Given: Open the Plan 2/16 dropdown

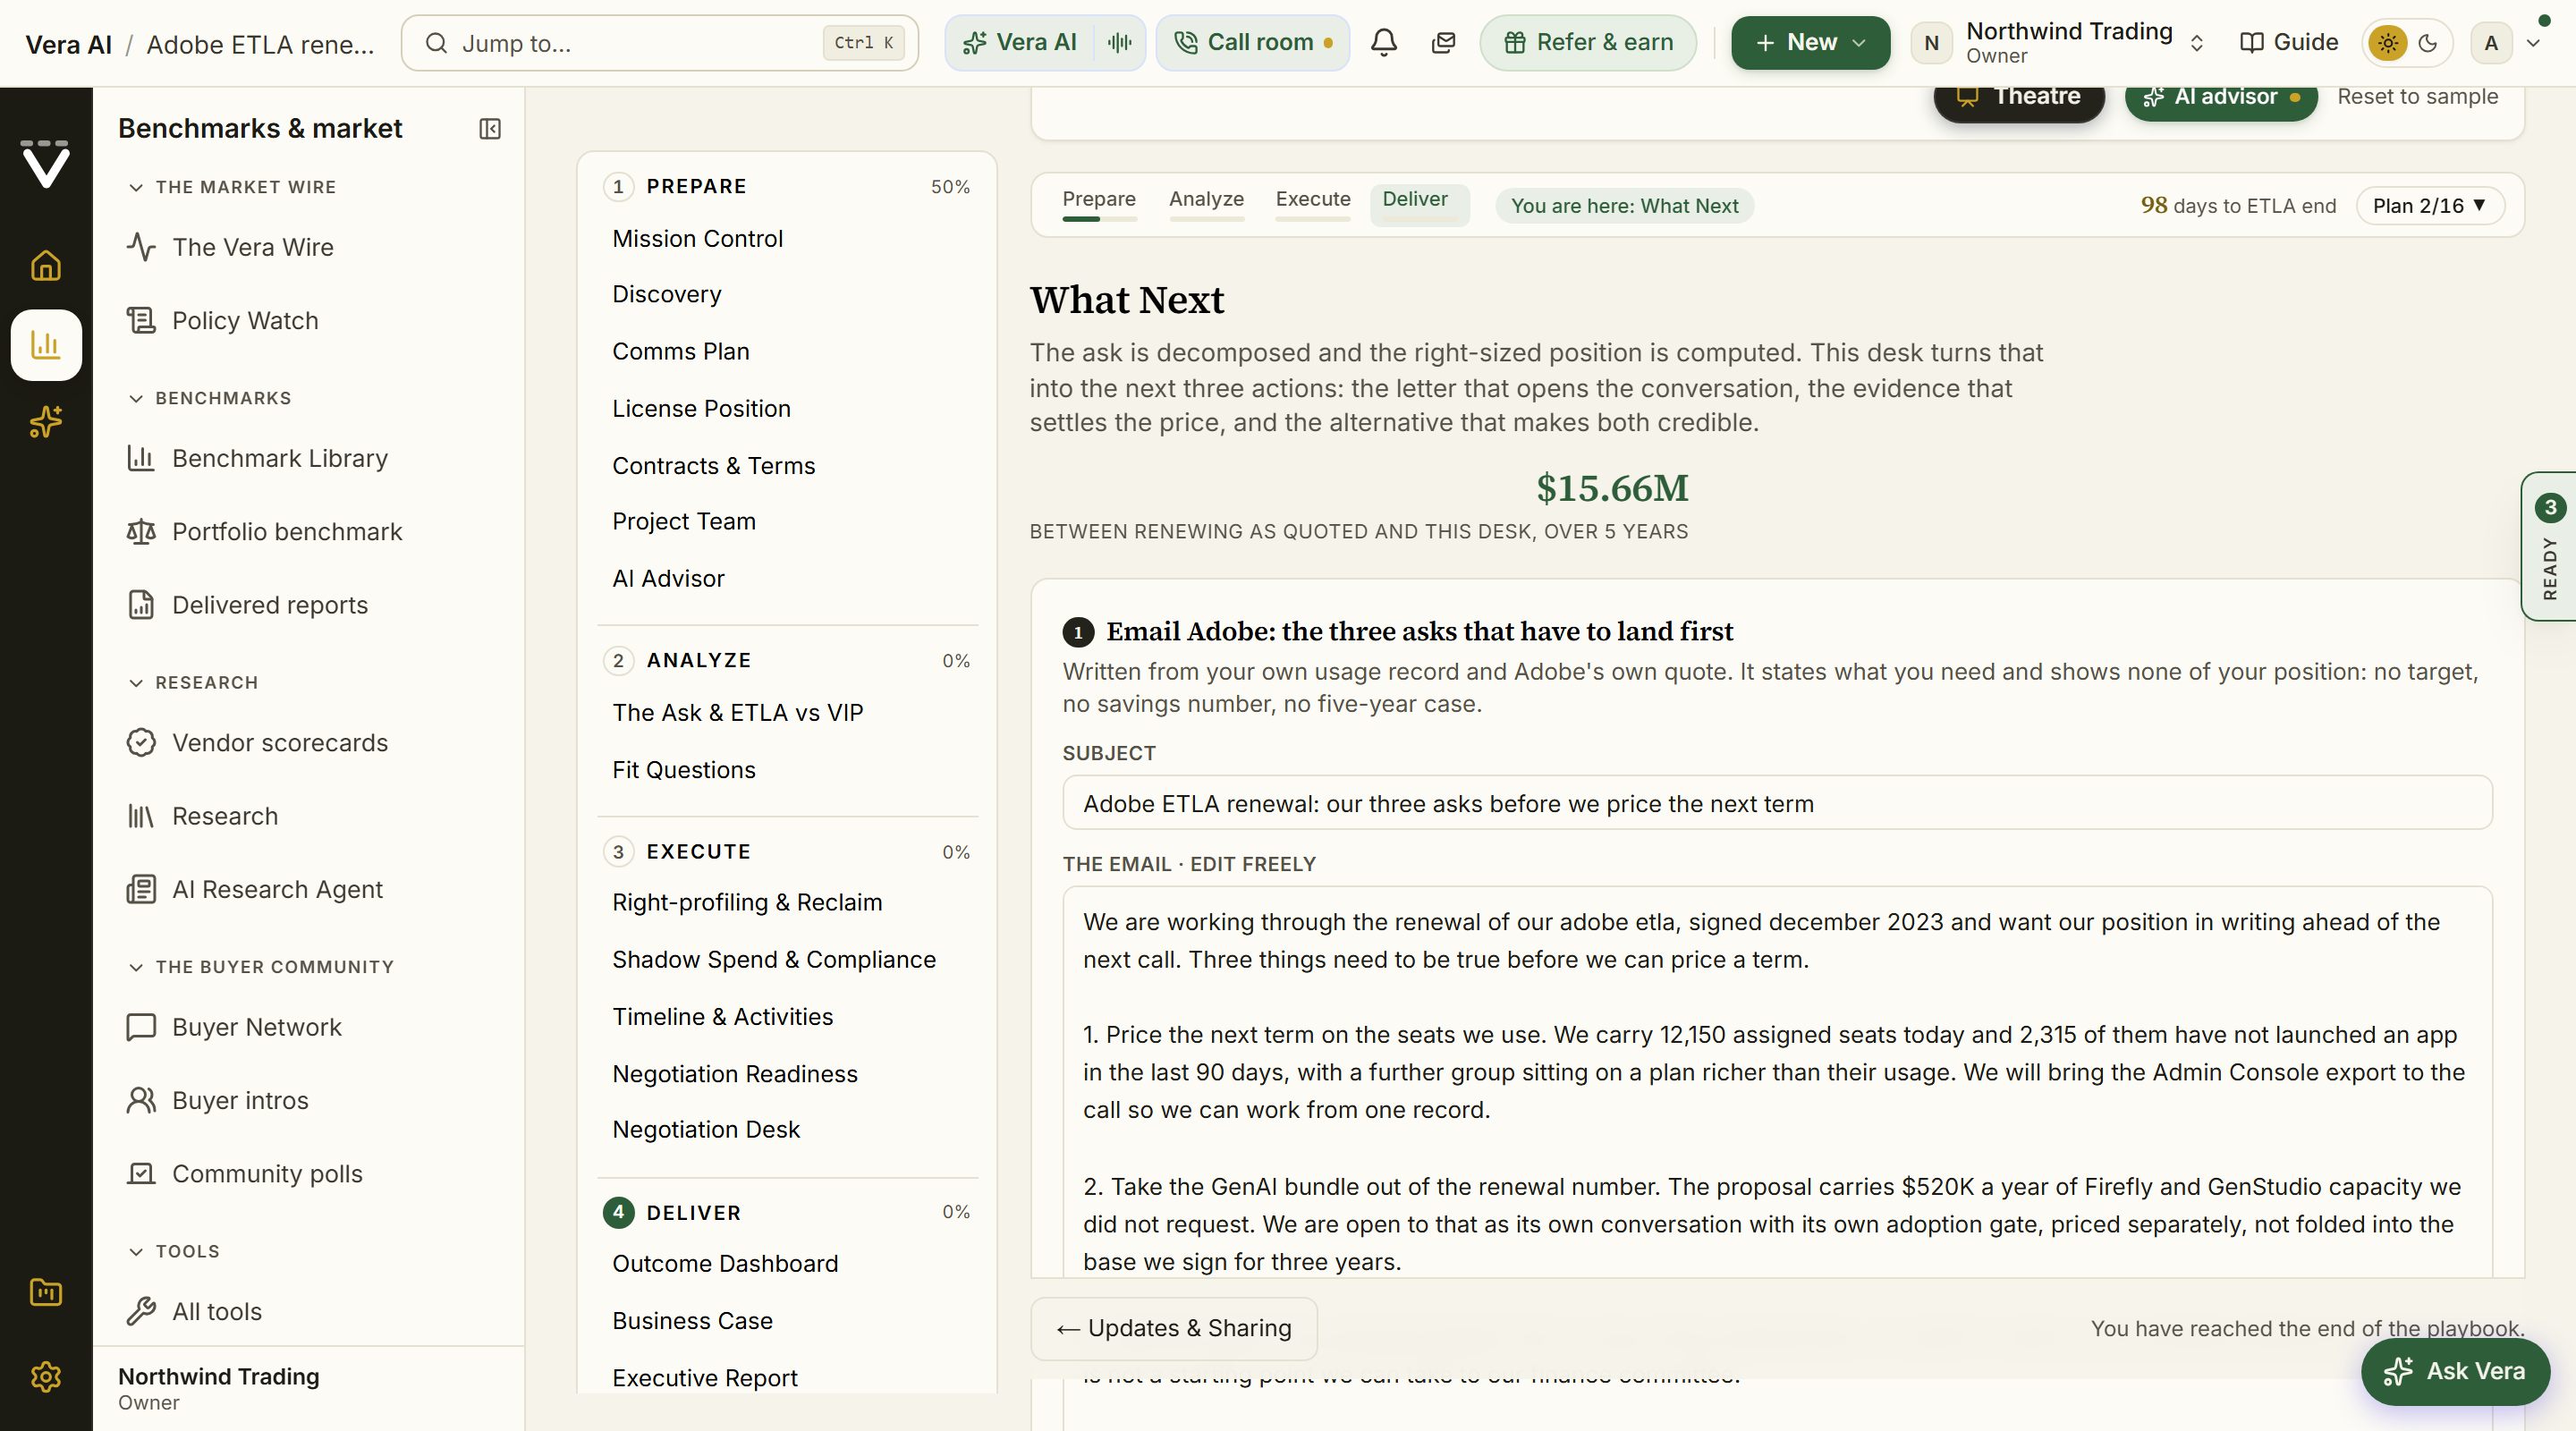Looking at the screenshot, I should tap(2430, 206).
